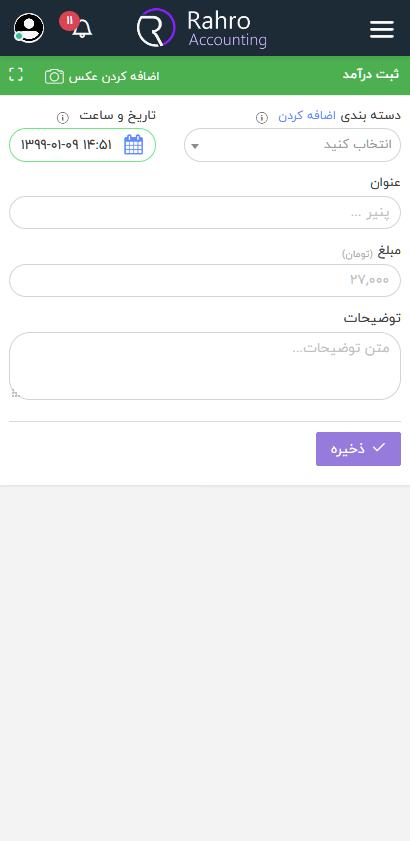Click inside the توضیحات description textarea
Viewport: 410px width, 841px height.
coord(205,366)
